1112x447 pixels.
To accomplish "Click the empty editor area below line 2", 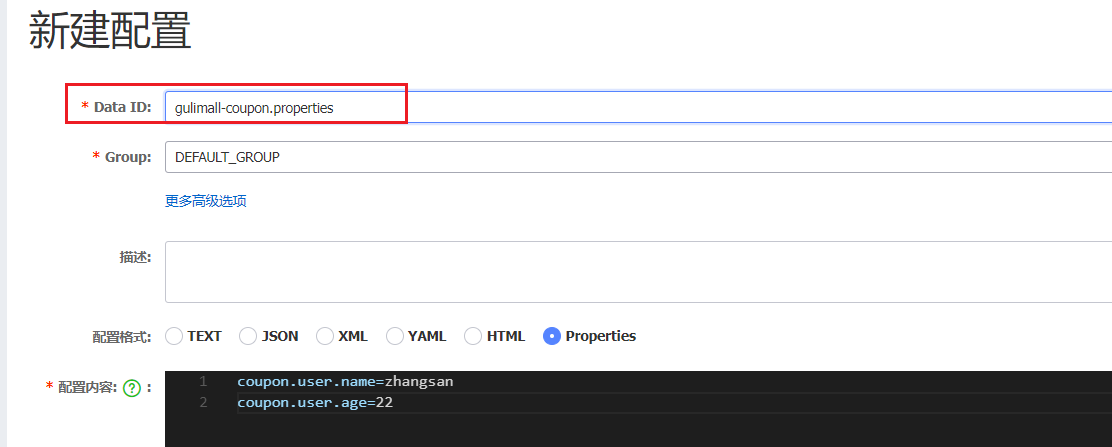I will pos(600,430).
